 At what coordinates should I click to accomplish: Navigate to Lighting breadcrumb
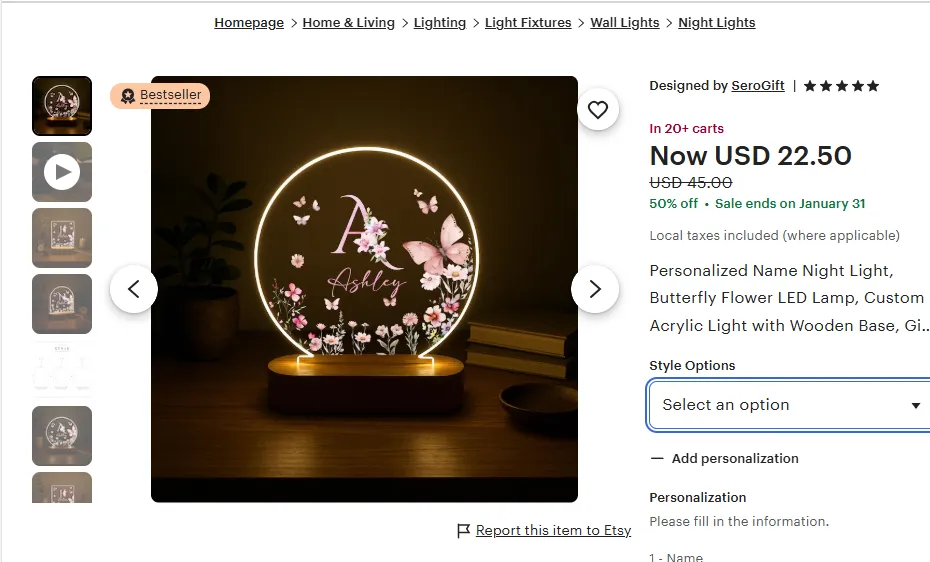pyautogui.click(x=440, y=23)
